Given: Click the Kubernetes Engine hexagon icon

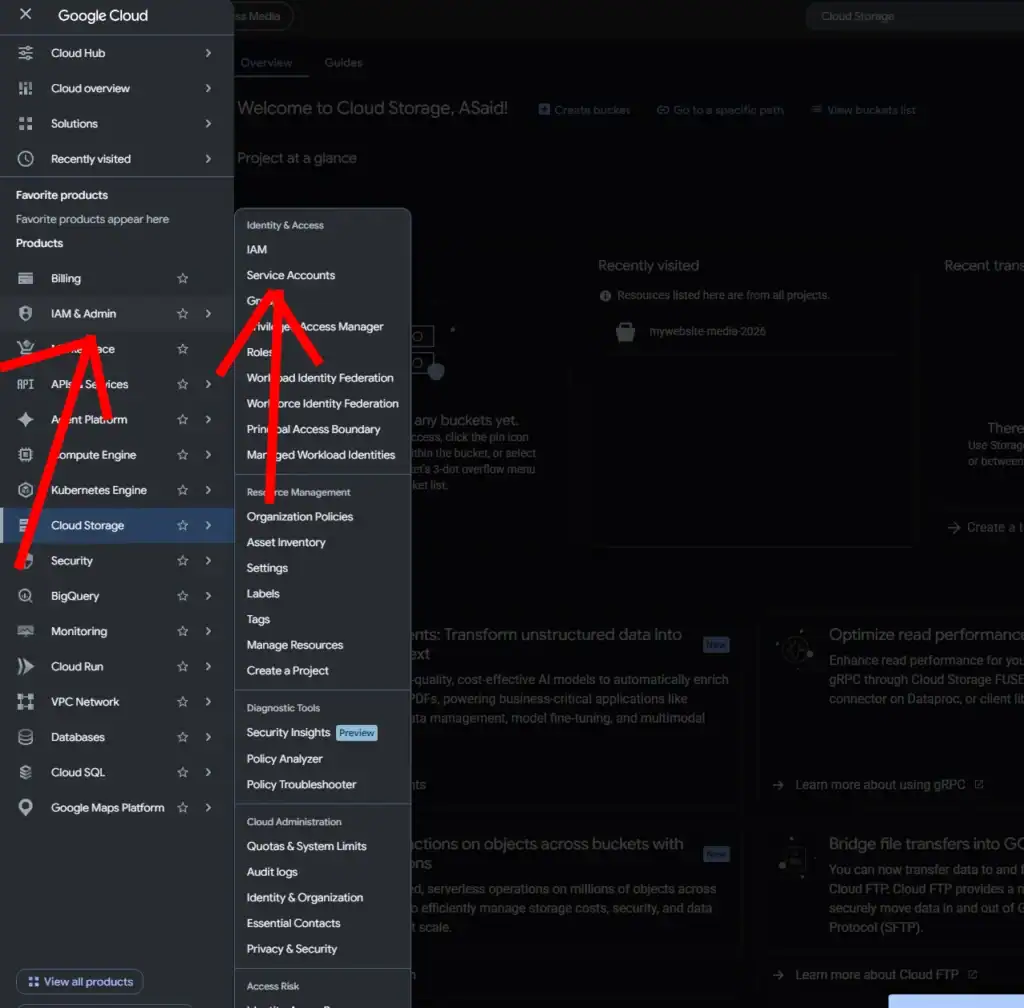Looking at the screenshot, I should (25, 490).
